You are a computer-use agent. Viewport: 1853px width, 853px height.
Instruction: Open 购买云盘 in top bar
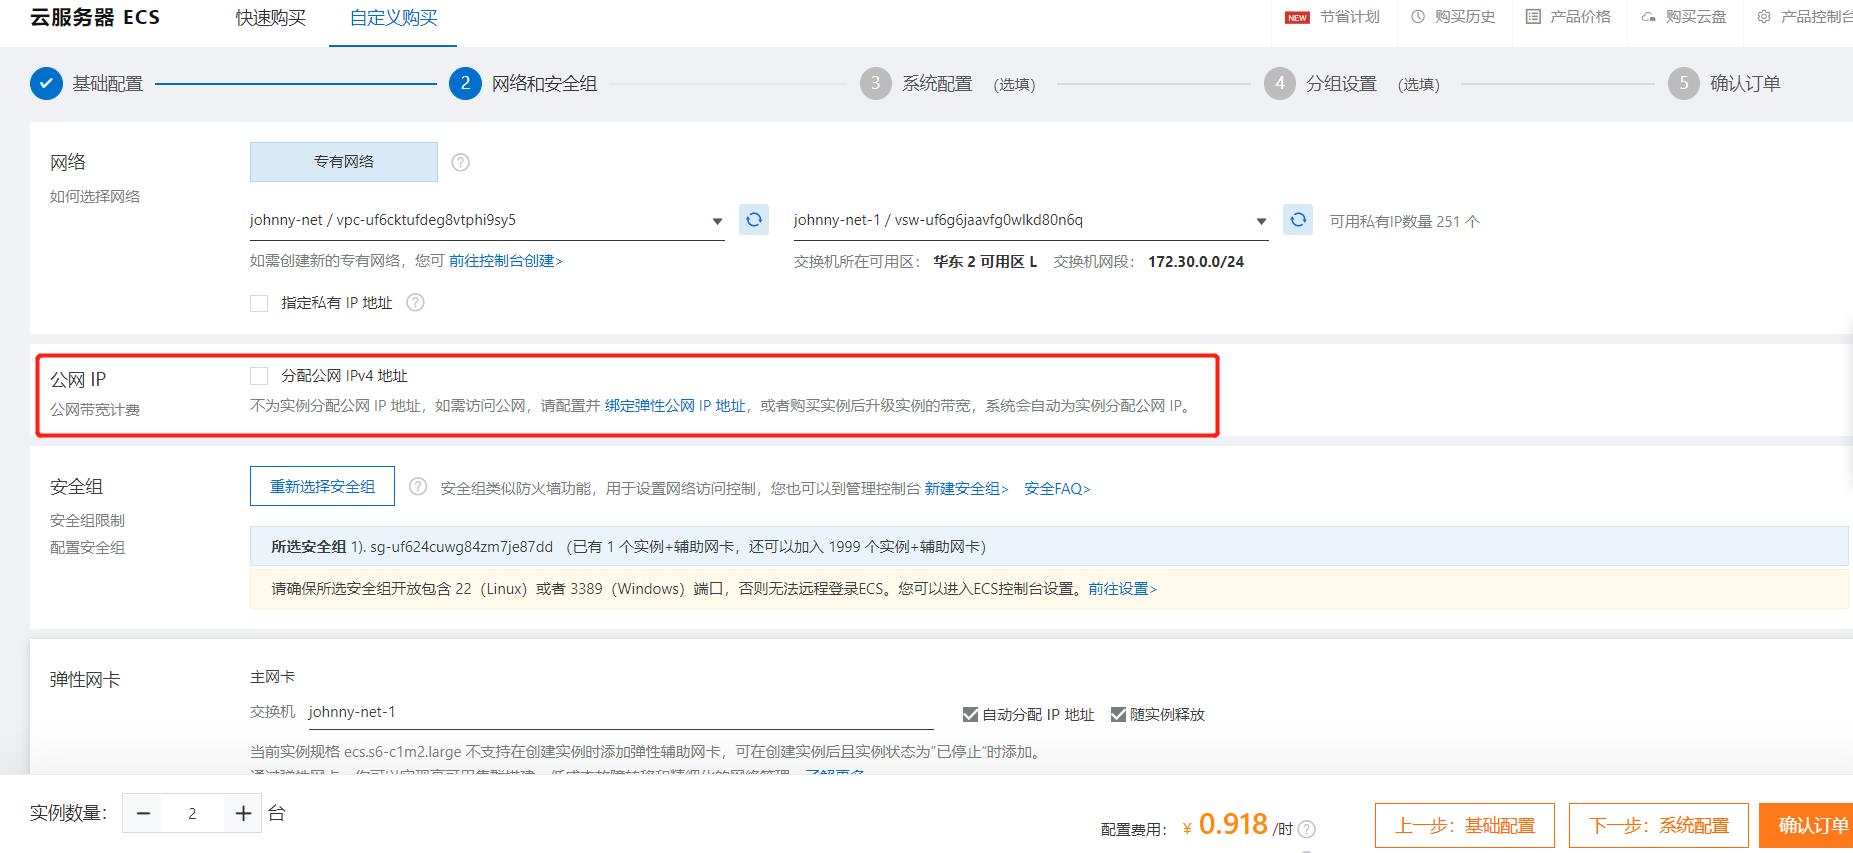pos(1684,17)
